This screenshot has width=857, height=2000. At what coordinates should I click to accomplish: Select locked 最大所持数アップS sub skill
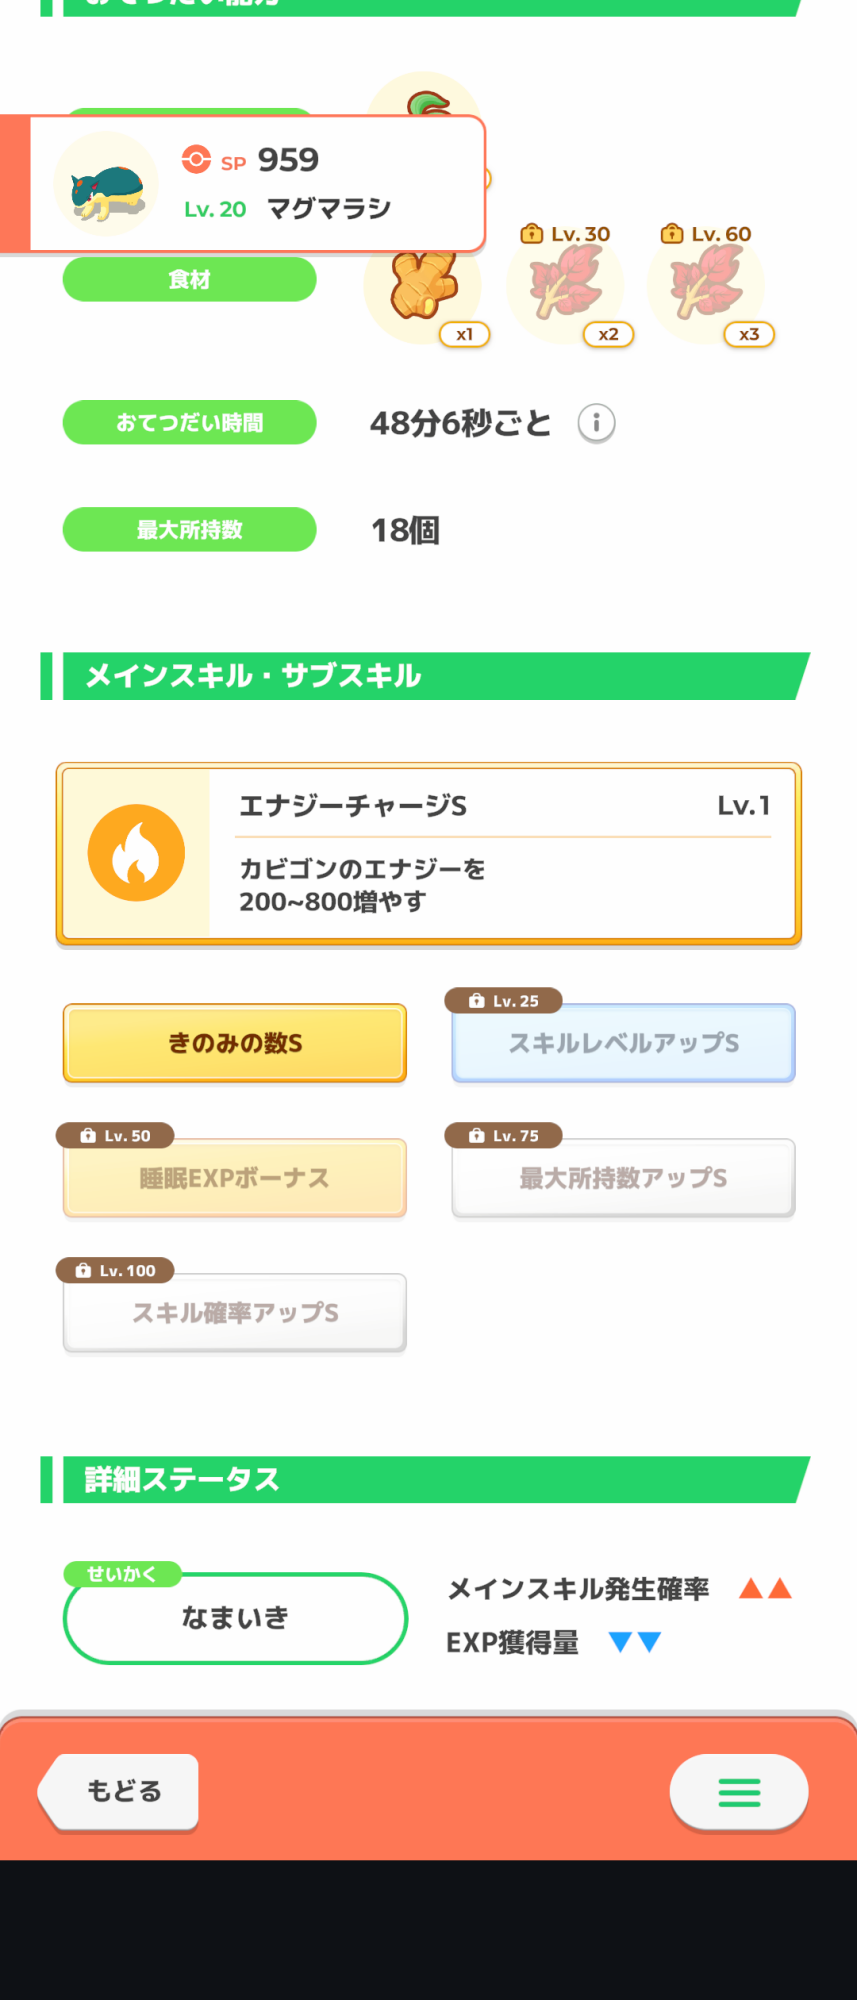point(623,1178)
